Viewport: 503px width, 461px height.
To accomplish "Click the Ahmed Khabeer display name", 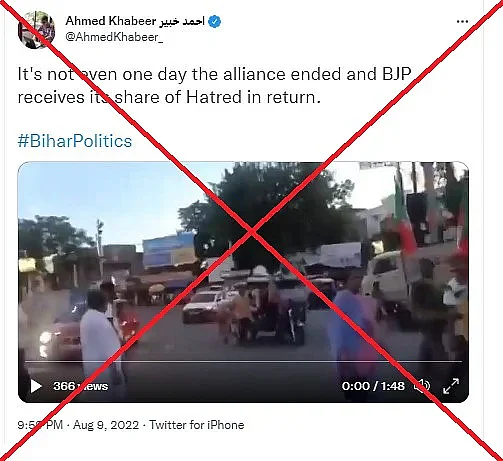I will pos(110,21).
